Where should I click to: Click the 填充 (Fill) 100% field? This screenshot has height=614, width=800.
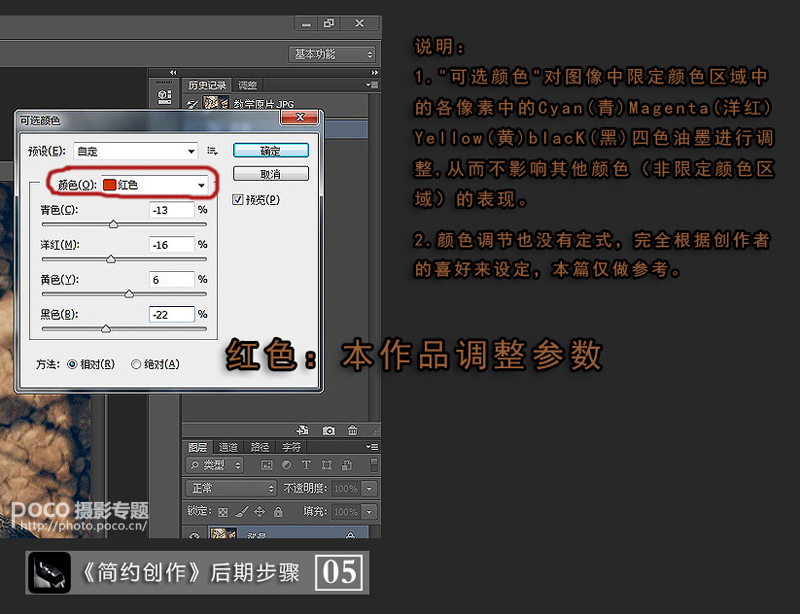(346, 511)
